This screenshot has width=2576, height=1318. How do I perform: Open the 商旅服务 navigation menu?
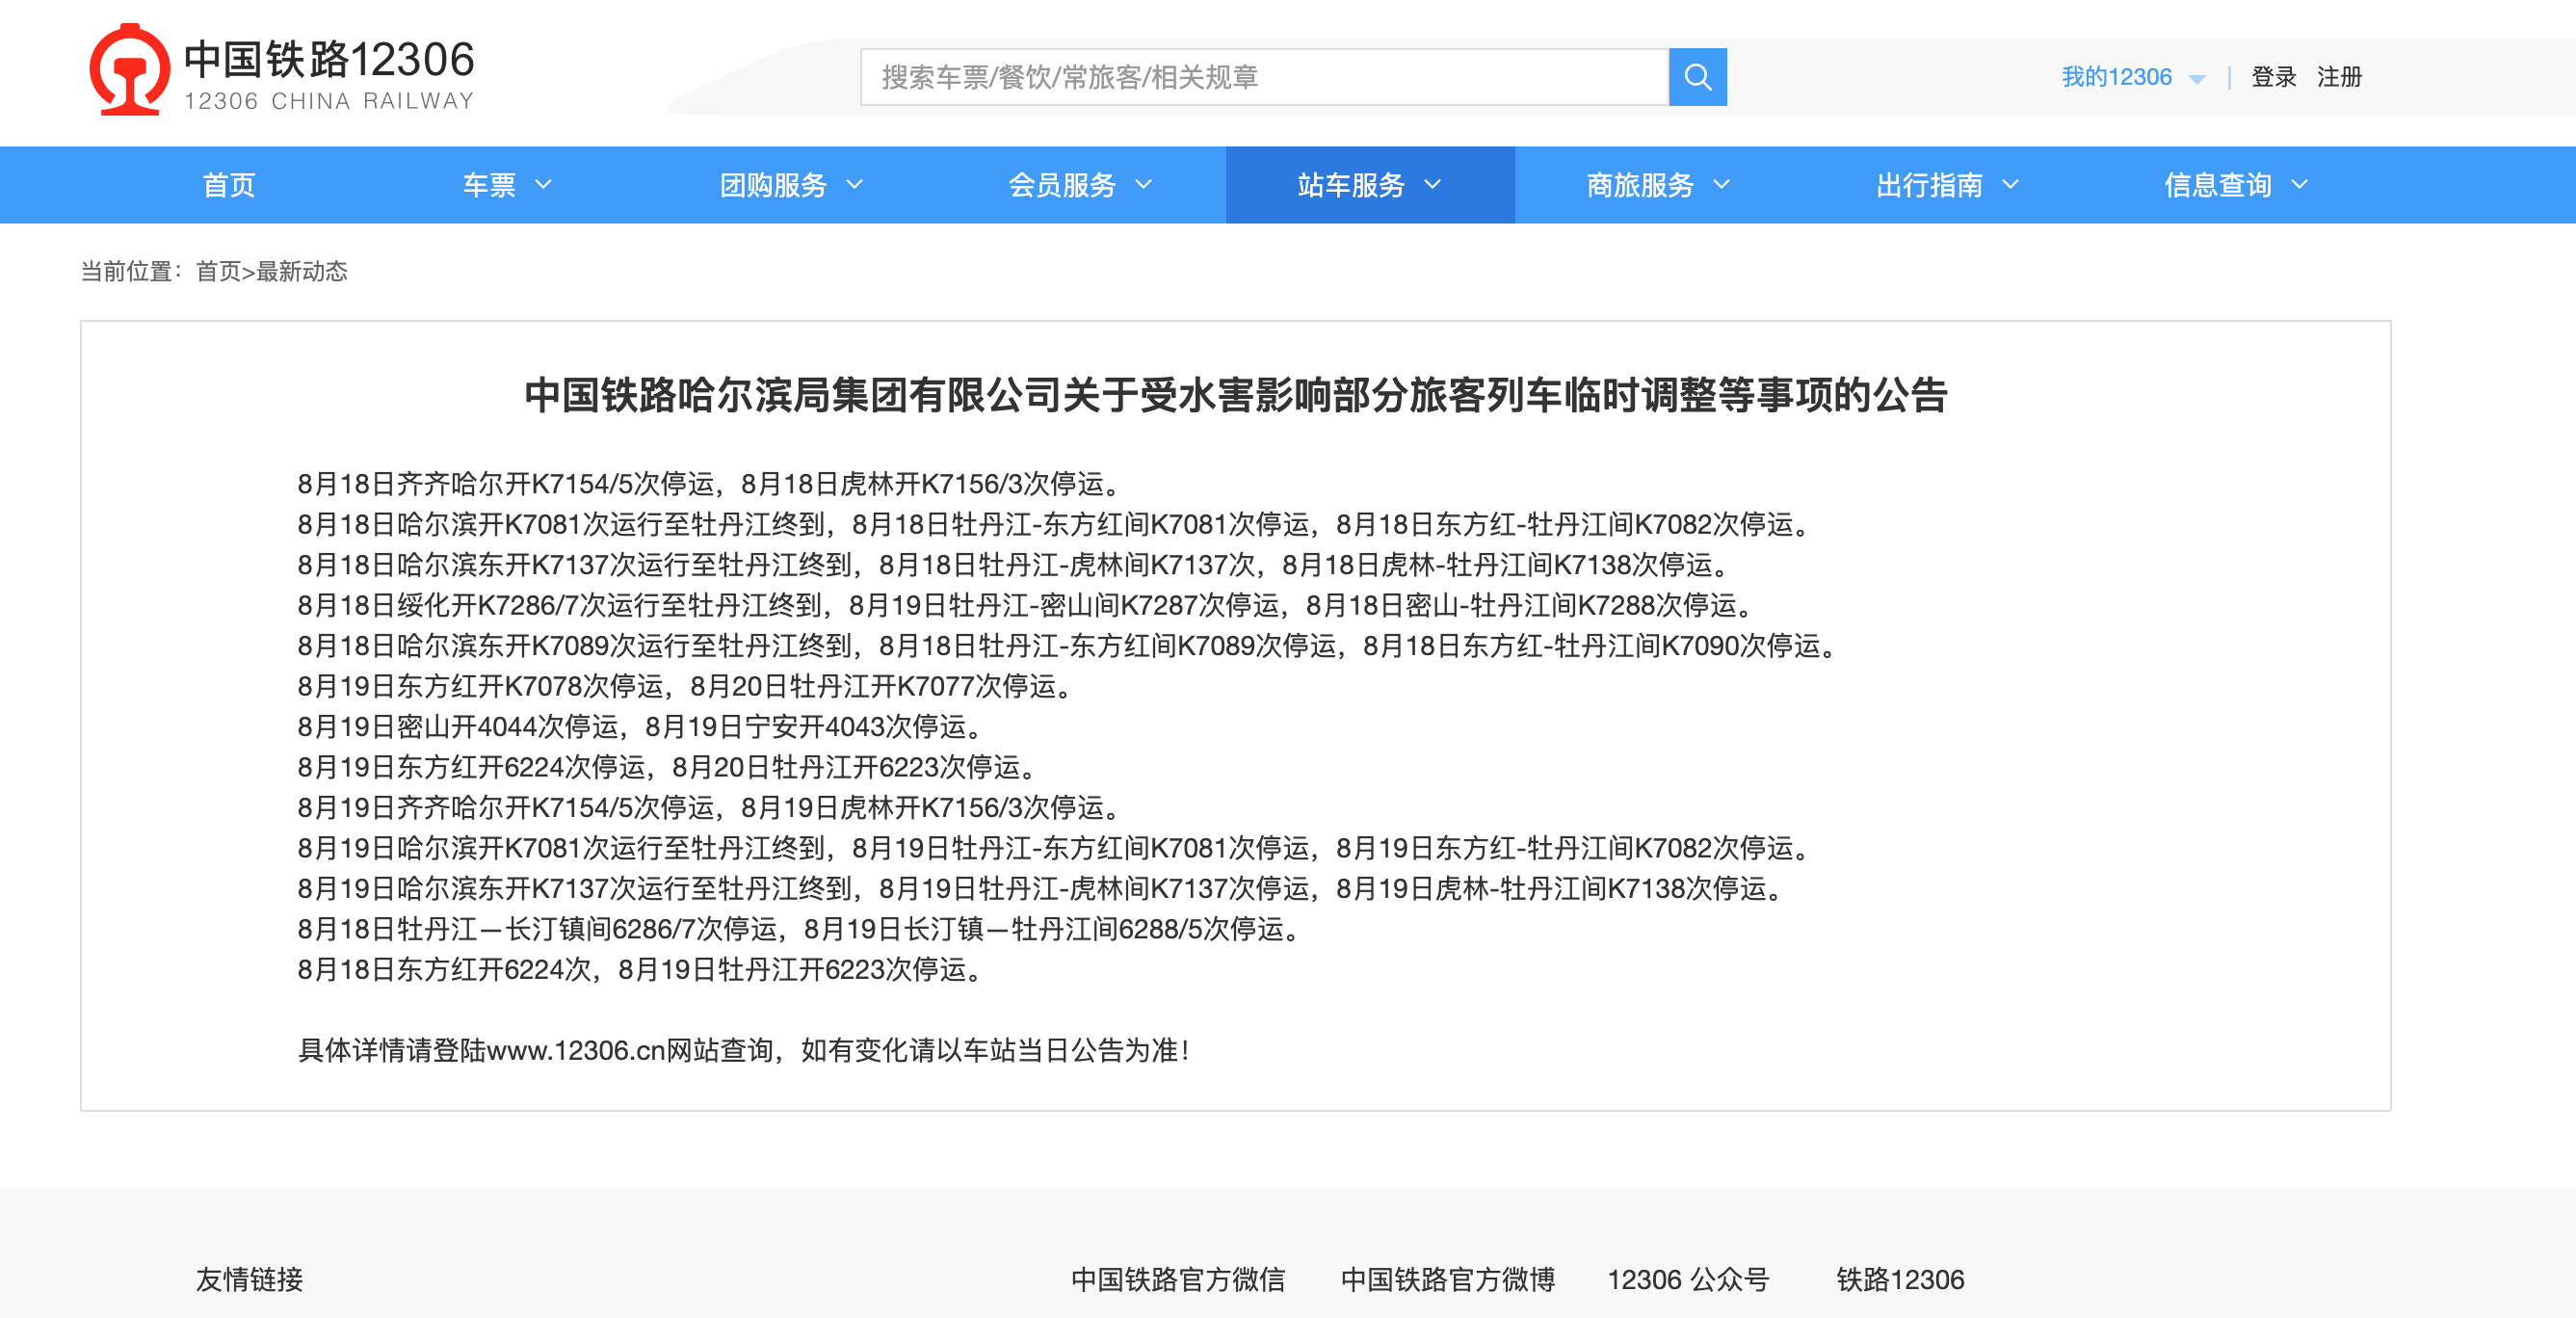pyautogui.click(x=1658, y=185)
